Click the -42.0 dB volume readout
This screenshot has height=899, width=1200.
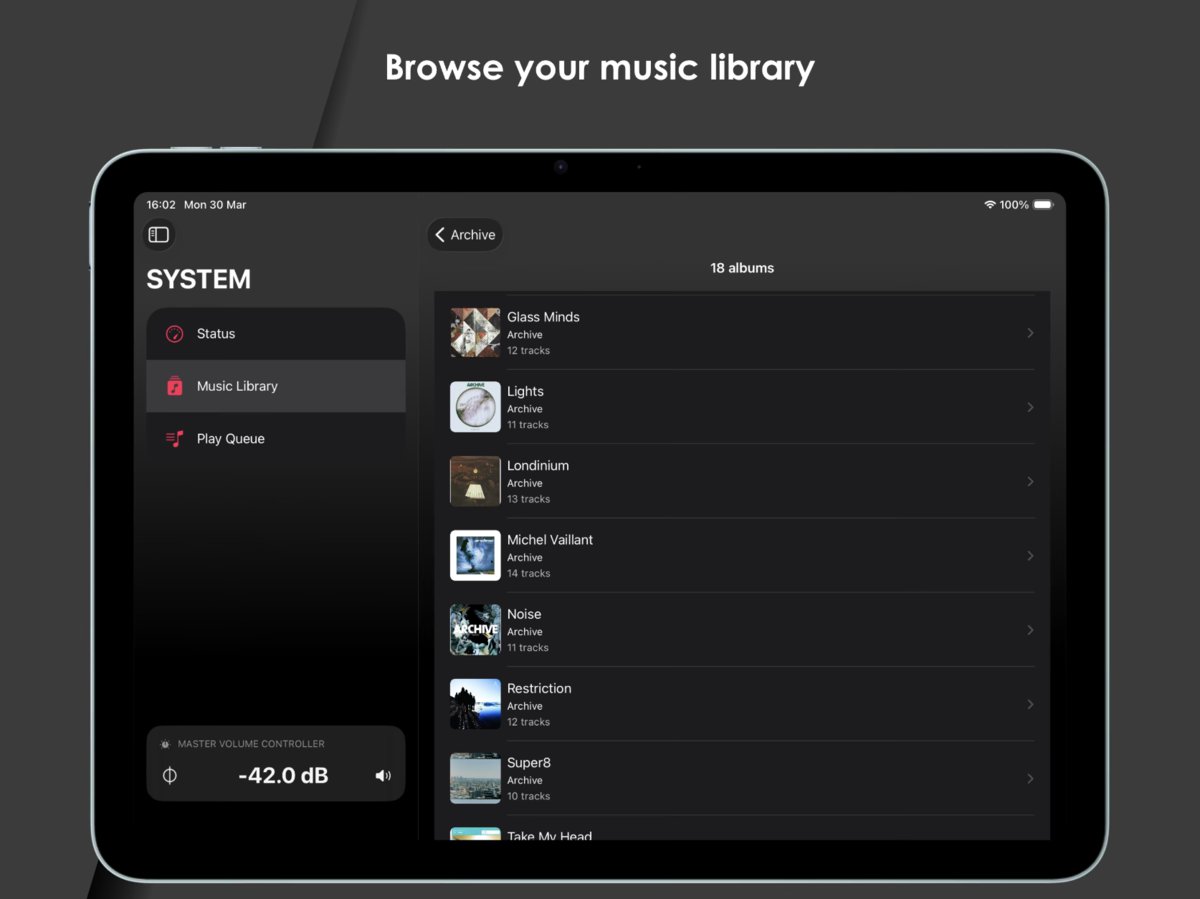(x=283, y=776)
